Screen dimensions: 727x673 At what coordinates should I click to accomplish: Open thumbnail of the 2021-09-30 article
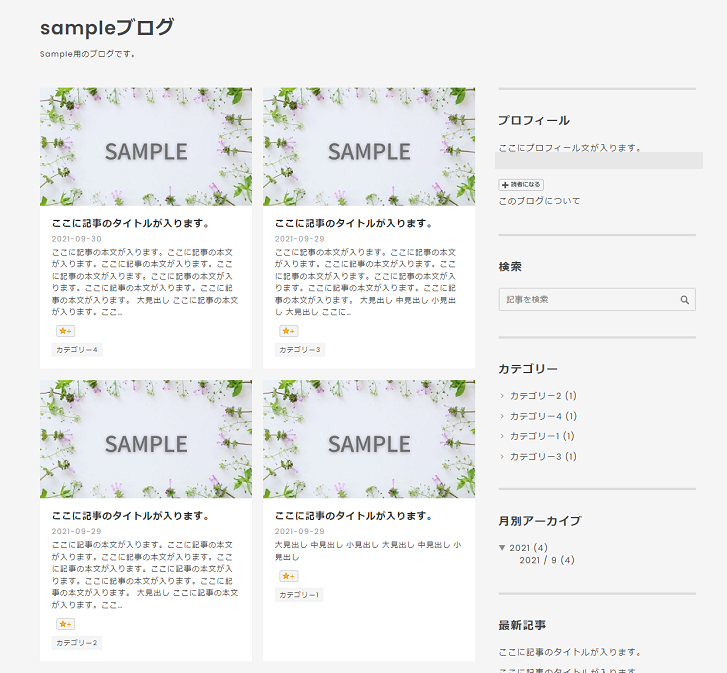[146, 146]
